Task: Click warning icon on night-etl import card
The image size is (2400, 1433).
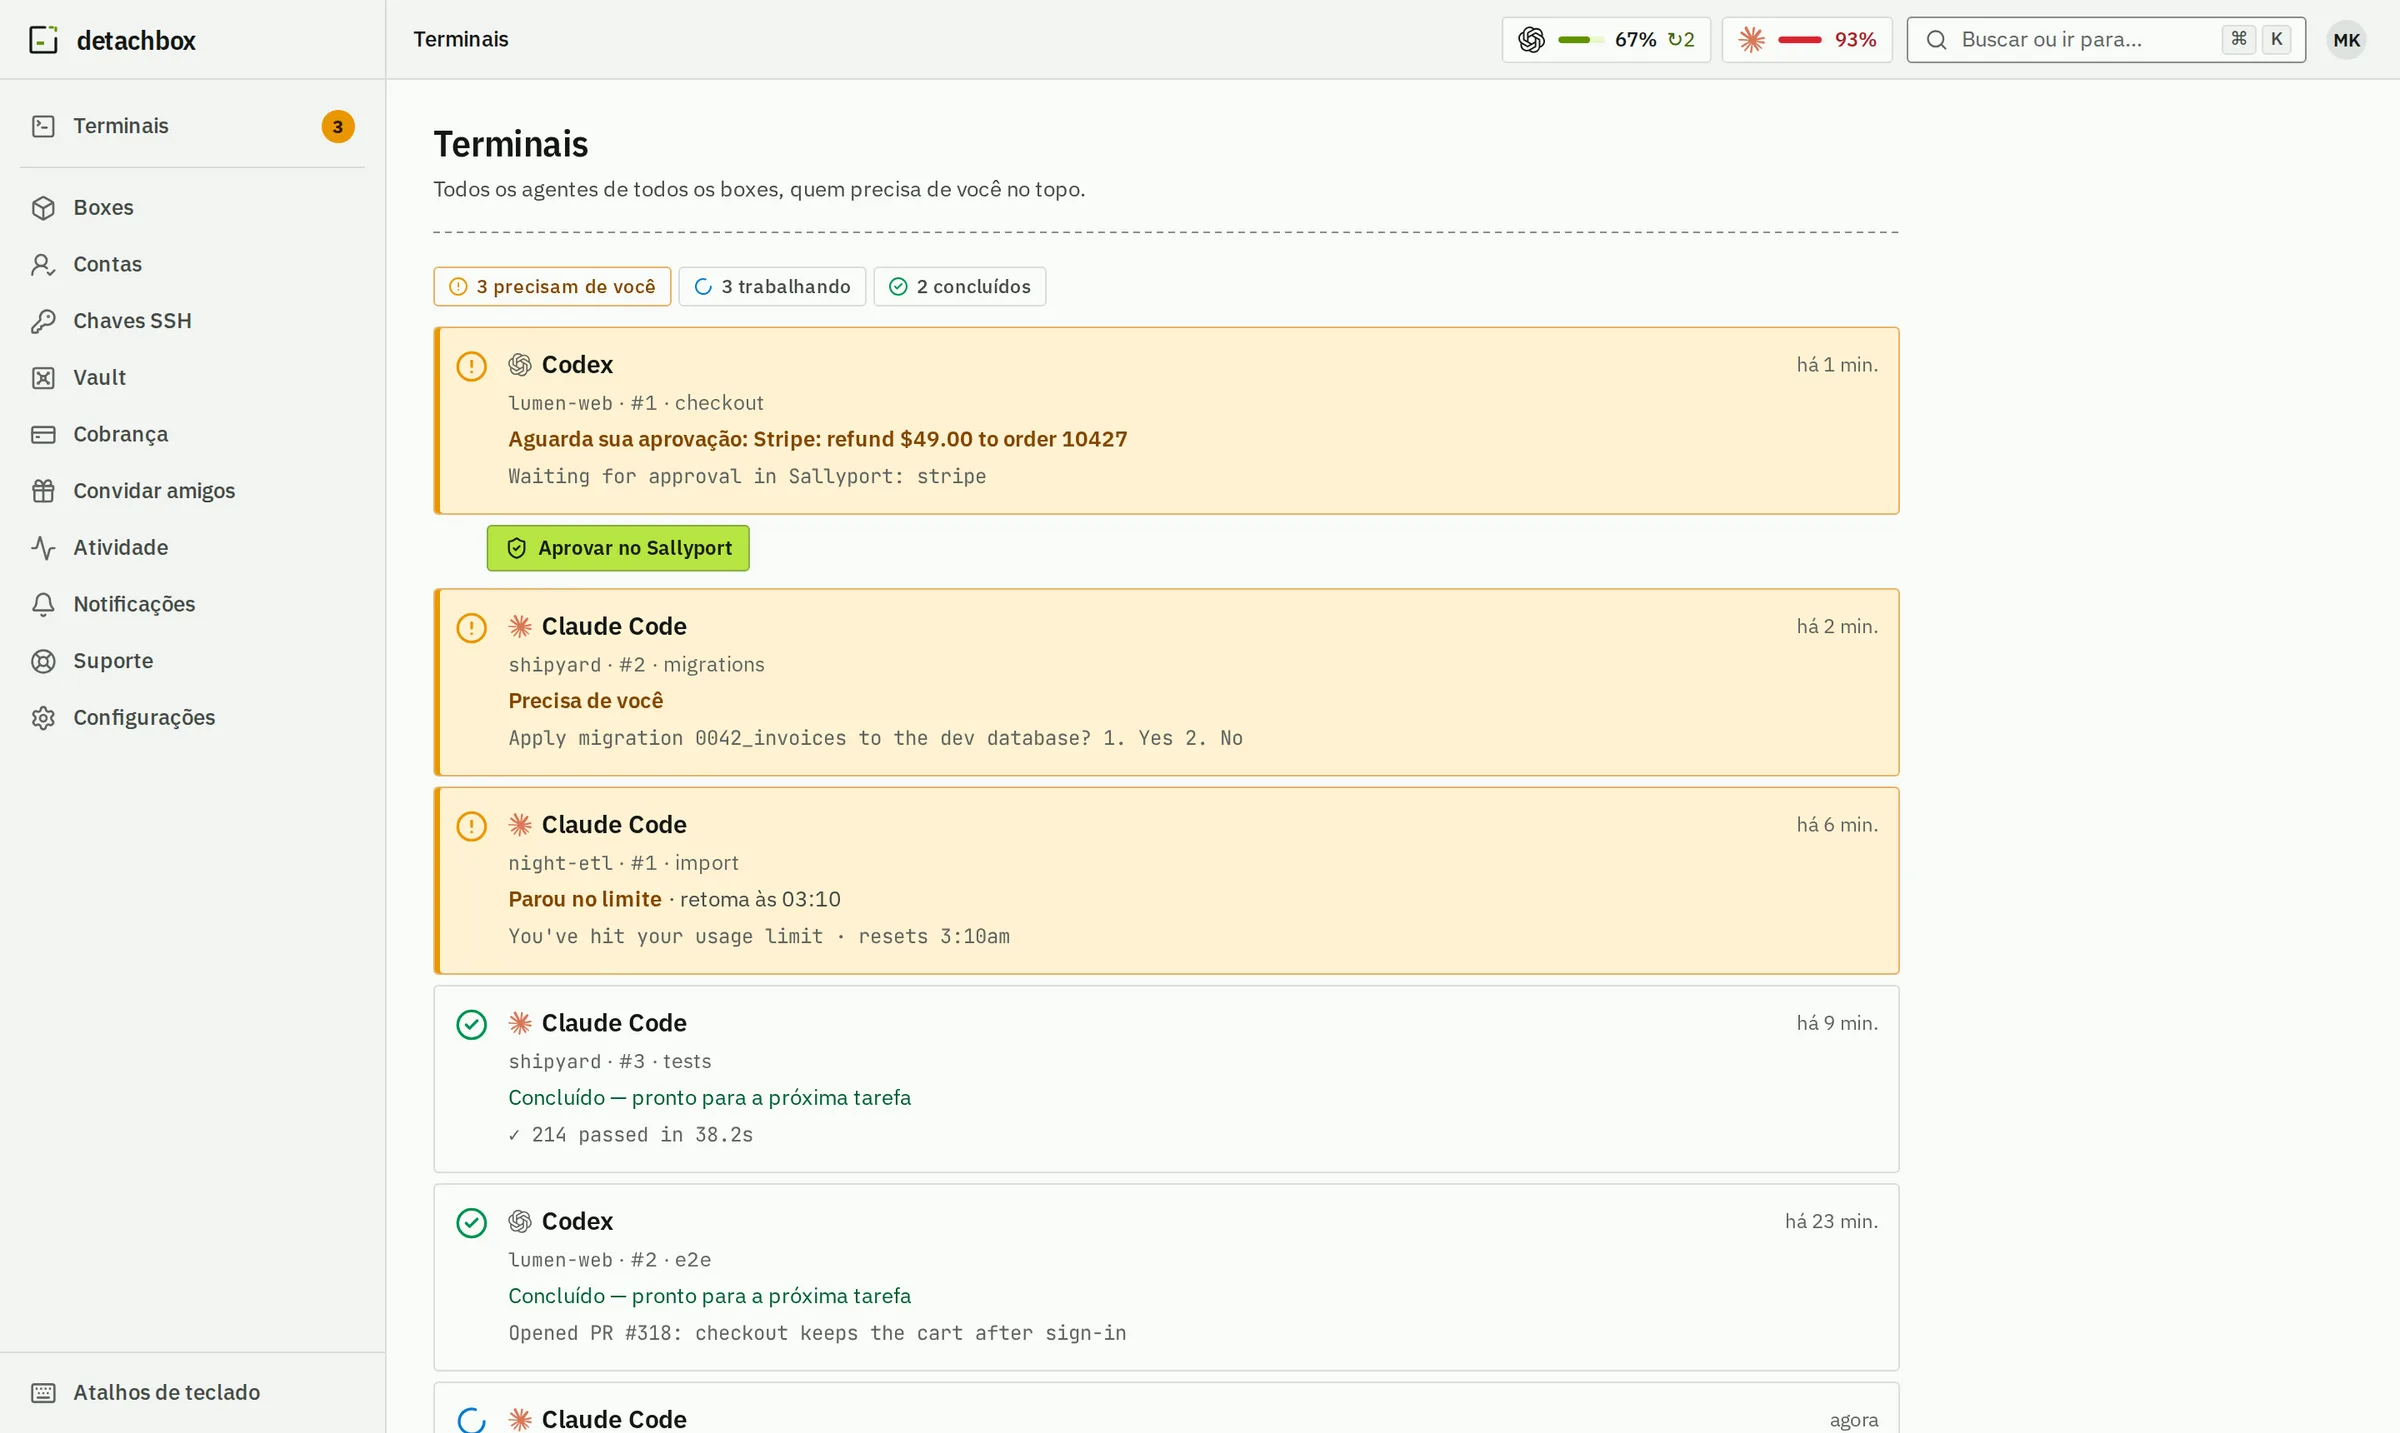Action: coord(471,826)
